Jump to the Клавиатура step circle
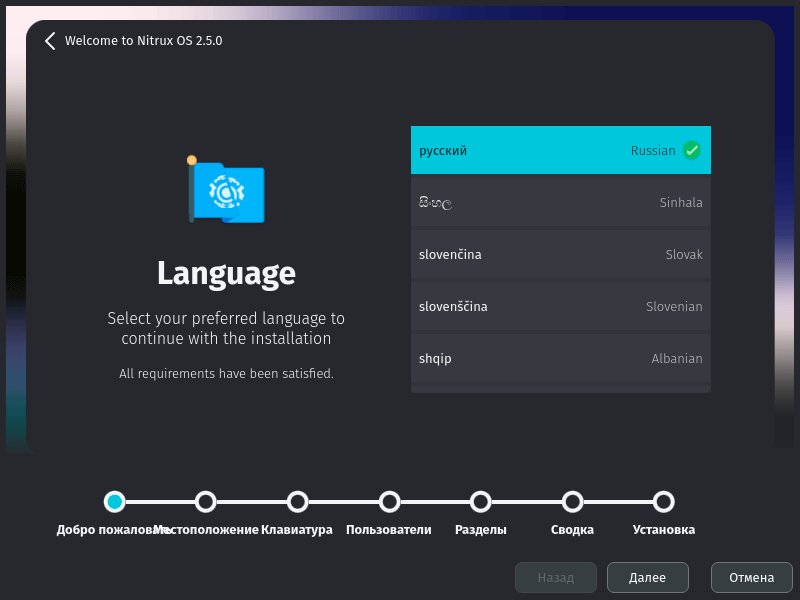Screen dimensions: 800x600 point(297,502)
